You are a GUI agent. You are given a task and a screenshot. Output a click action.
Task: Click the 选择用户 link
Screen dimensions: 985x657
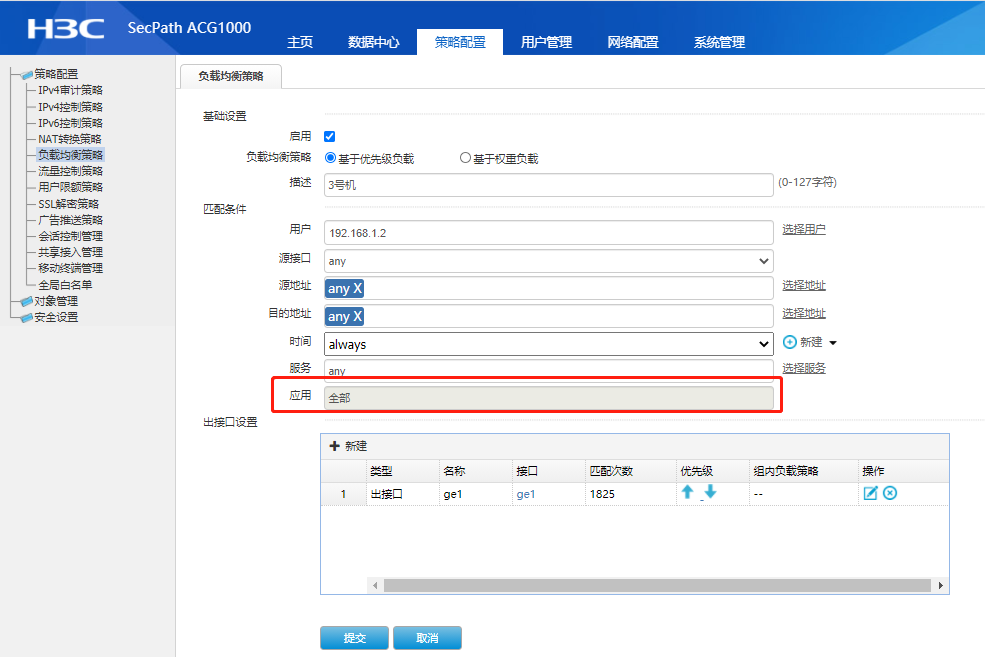coord(804,229)
